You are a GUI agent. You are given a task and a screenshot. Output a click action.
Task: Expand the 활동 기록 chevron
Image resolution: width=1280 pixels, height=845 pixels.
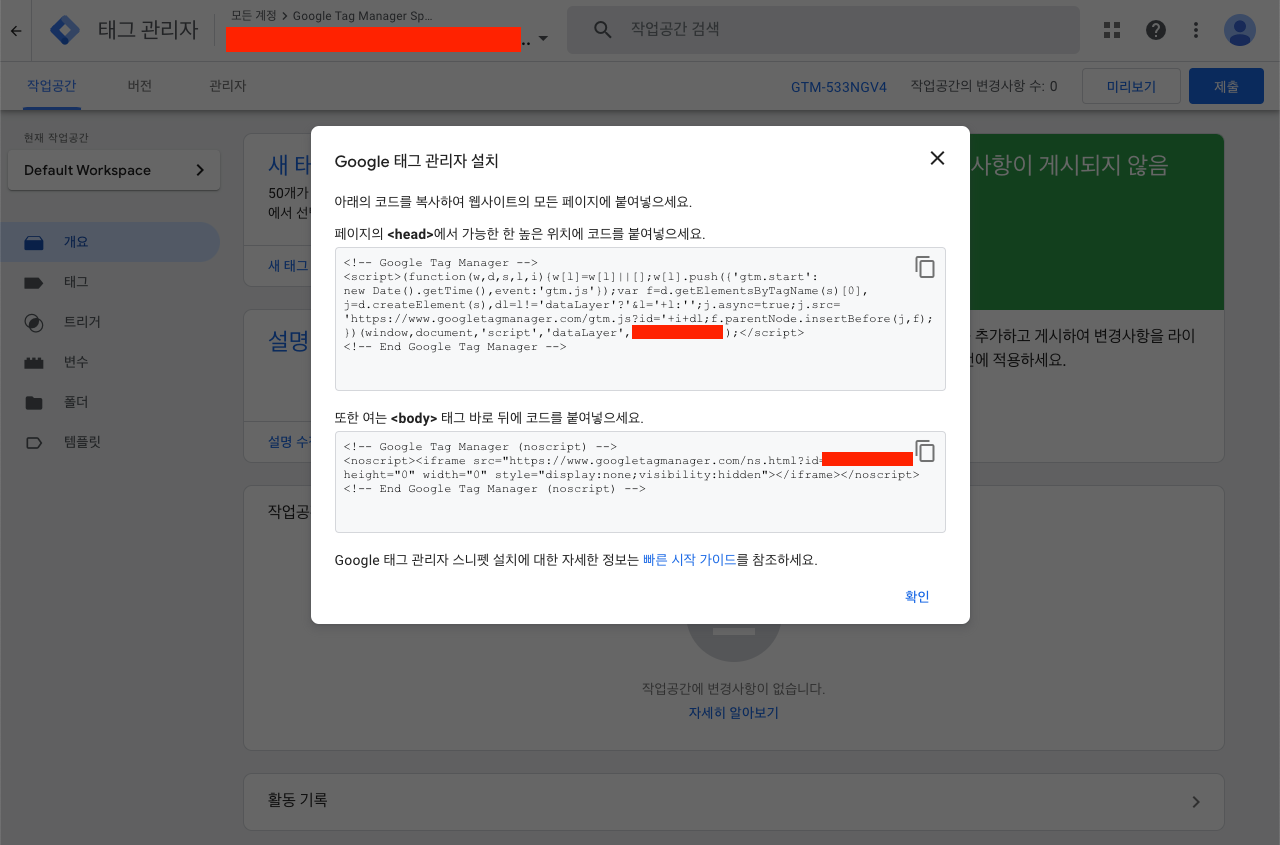click(x=1196, y=801)
